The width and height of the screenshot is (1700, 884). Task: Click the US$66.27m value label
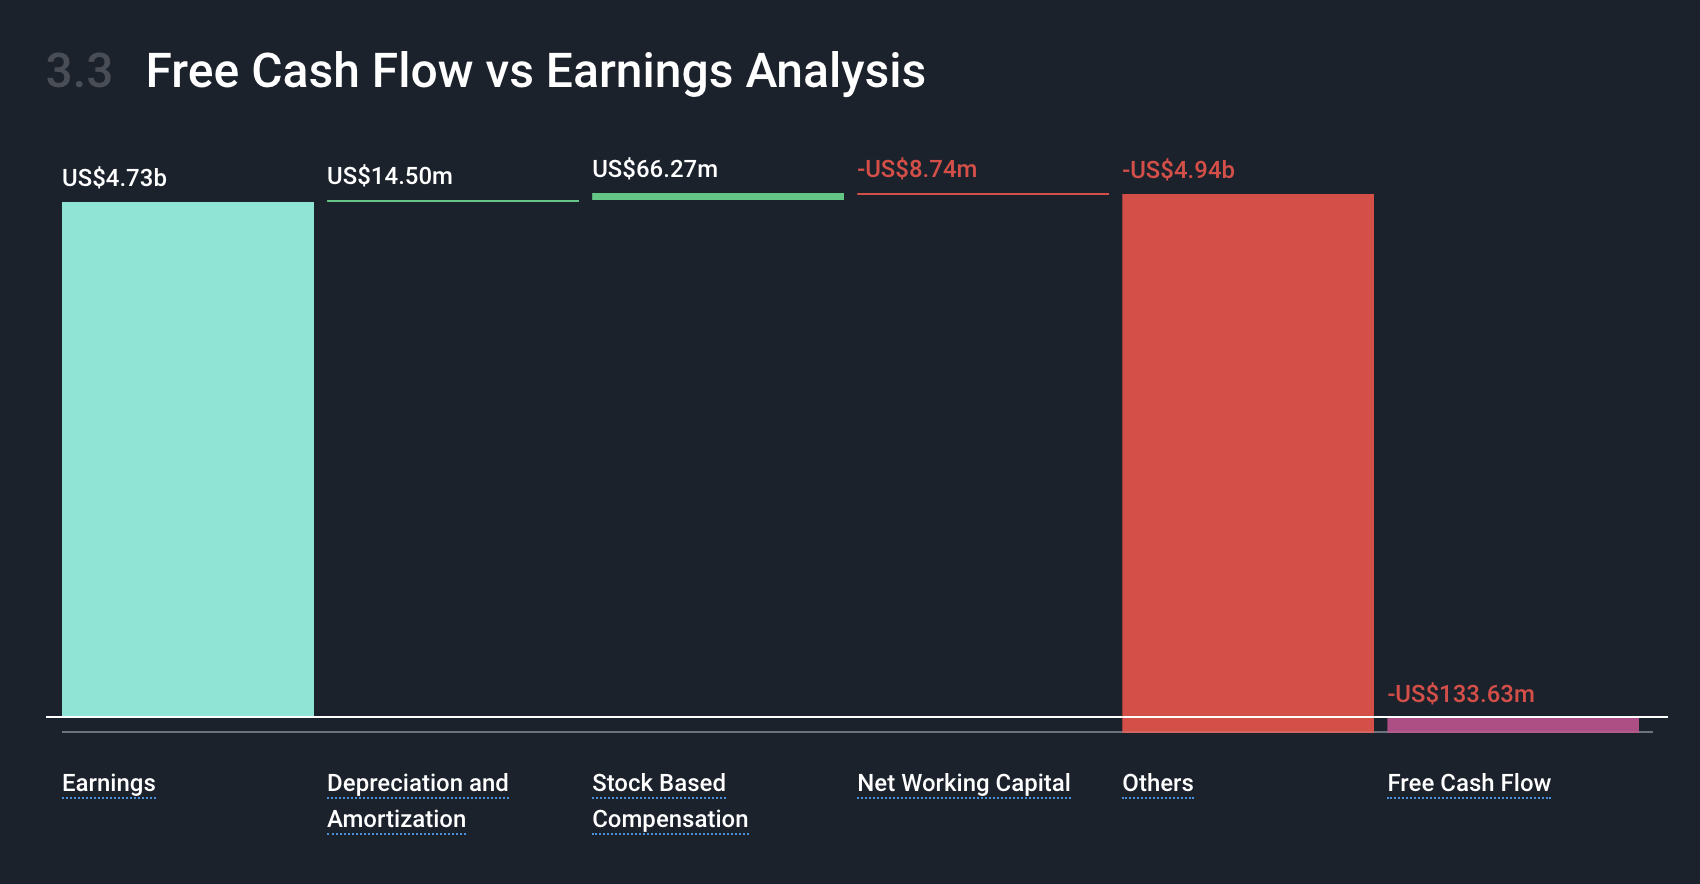point(655,169)
